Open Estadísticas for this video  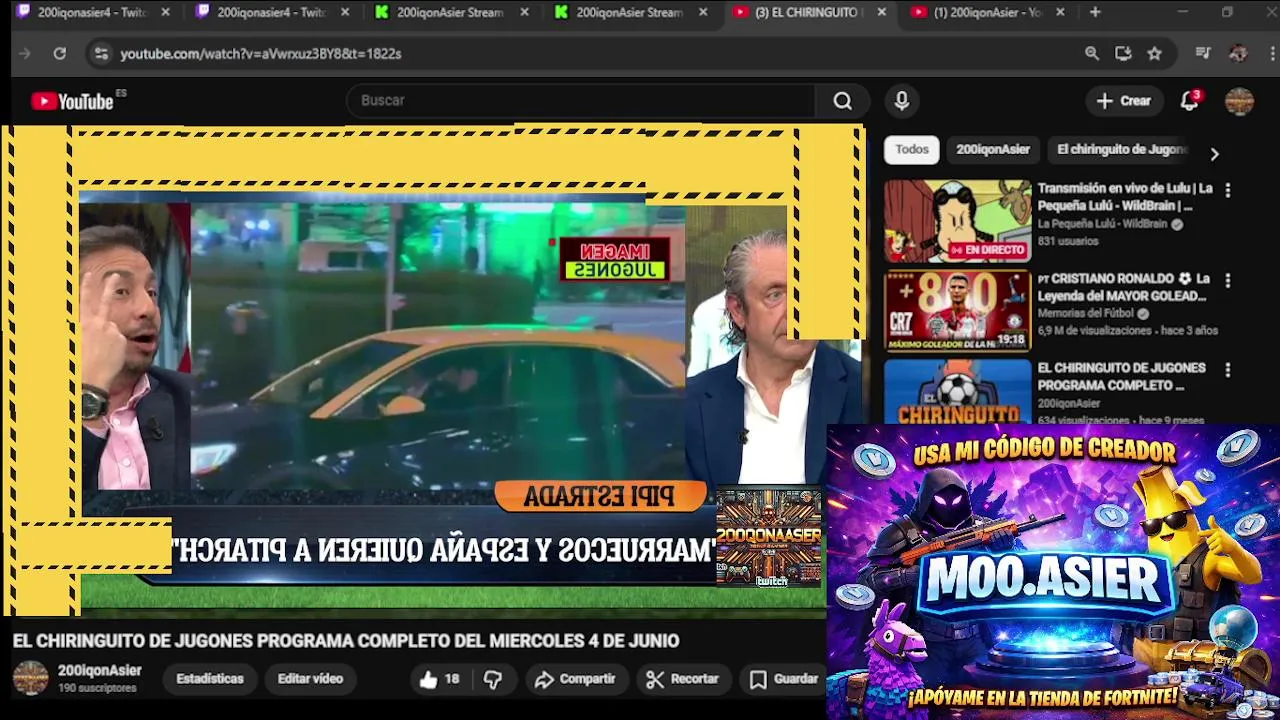pos(210,679)
